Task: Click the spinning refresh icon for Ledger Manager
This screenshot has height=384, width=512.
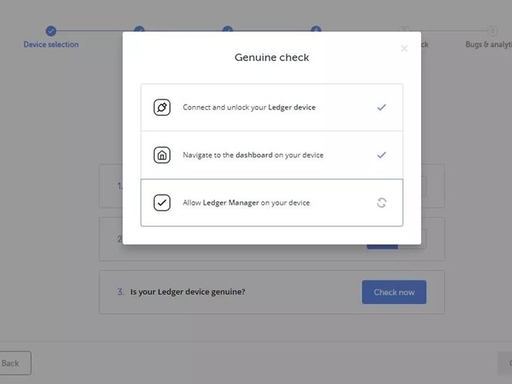Action: 382,203
